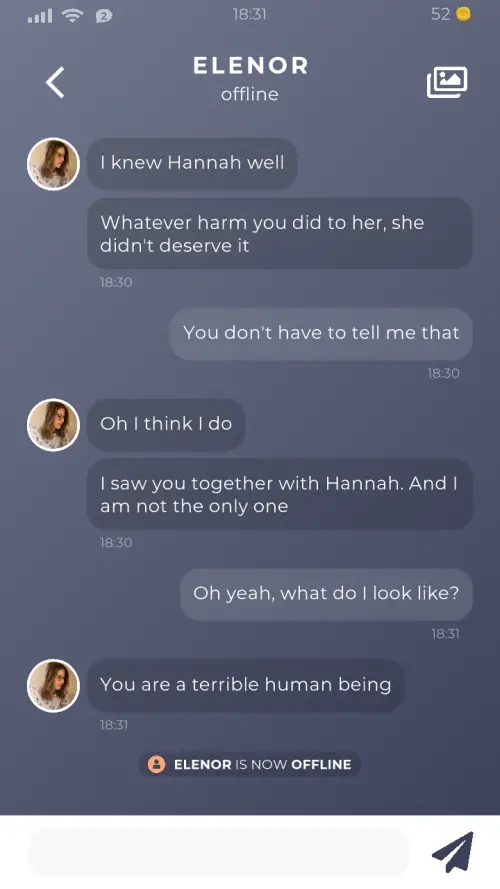Tap the 'offline' status text under the name
Viewport: 500px width, 889px height.
250,94
